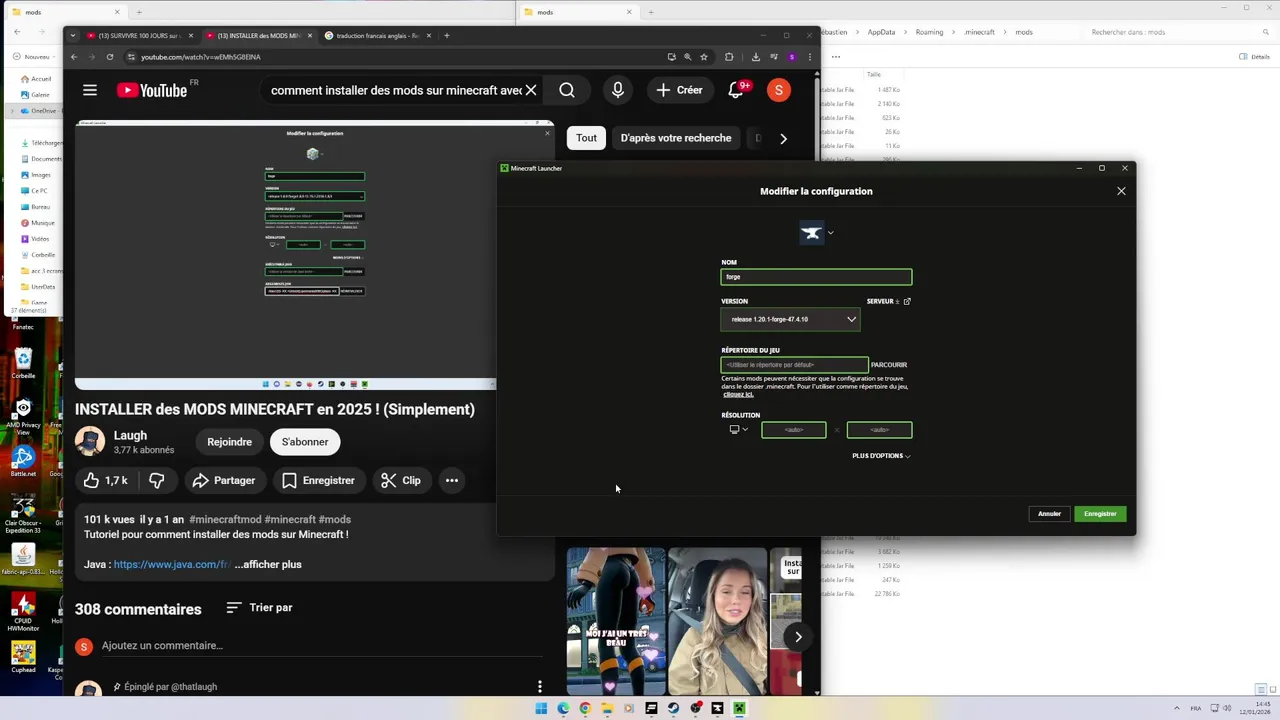Open a new Chrome tab

click(x=447, y=36)
